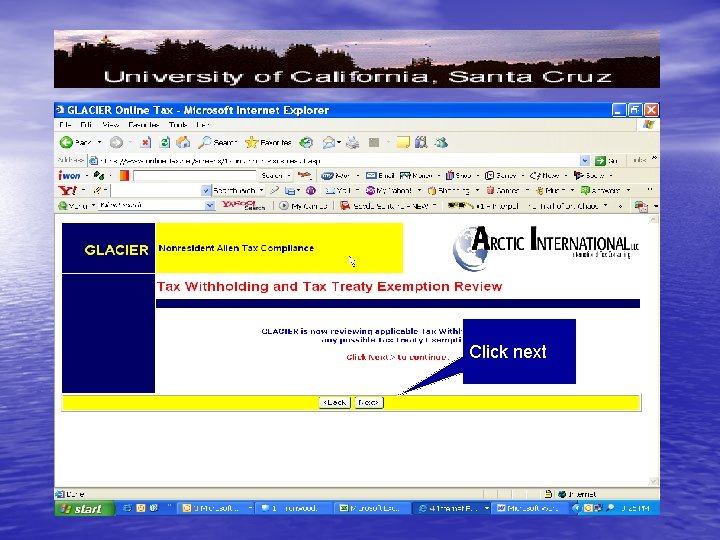Open the View menu
720x540 pixels.
point(111,125)
